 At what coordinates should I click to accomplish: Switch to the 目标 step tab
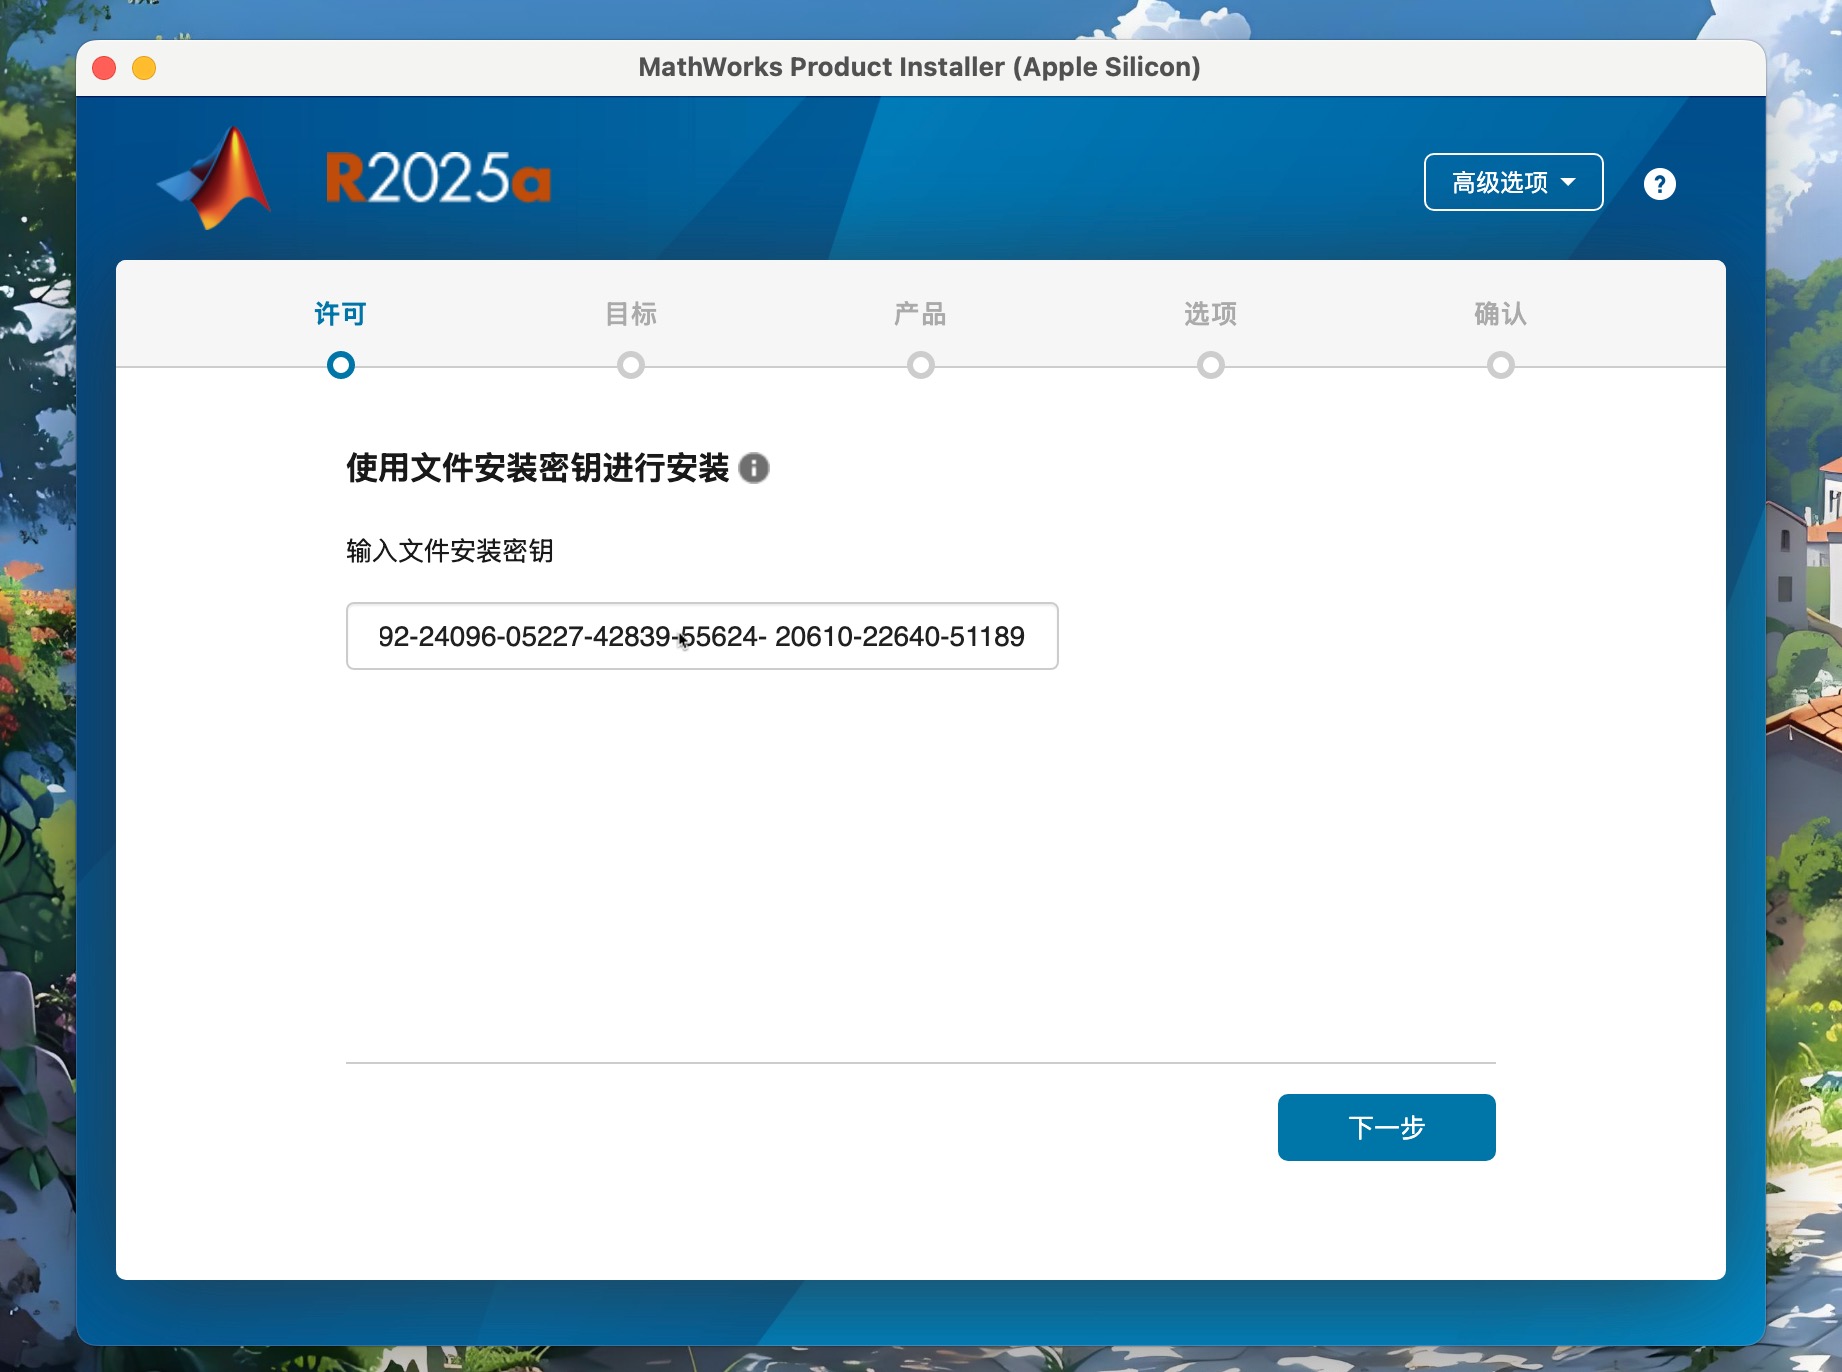tap(630, 314)
